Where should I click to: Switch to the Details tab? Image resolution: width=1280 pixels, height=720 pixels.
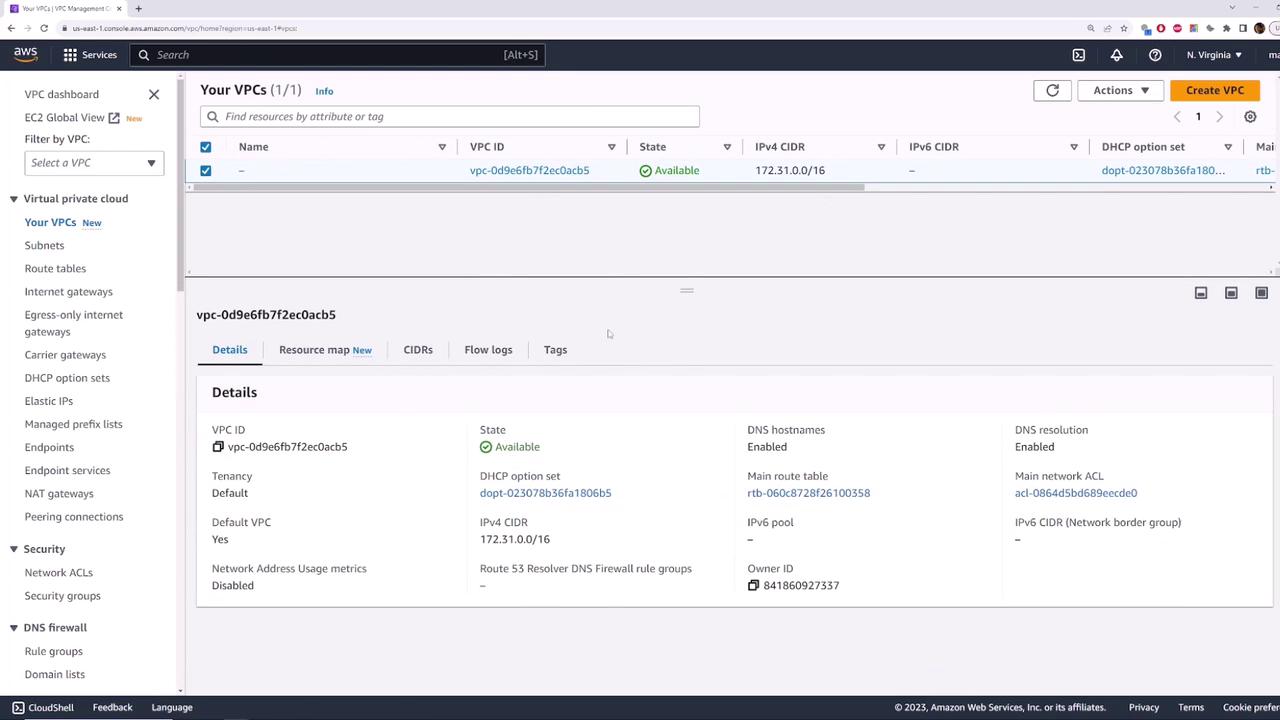point(230,350)
